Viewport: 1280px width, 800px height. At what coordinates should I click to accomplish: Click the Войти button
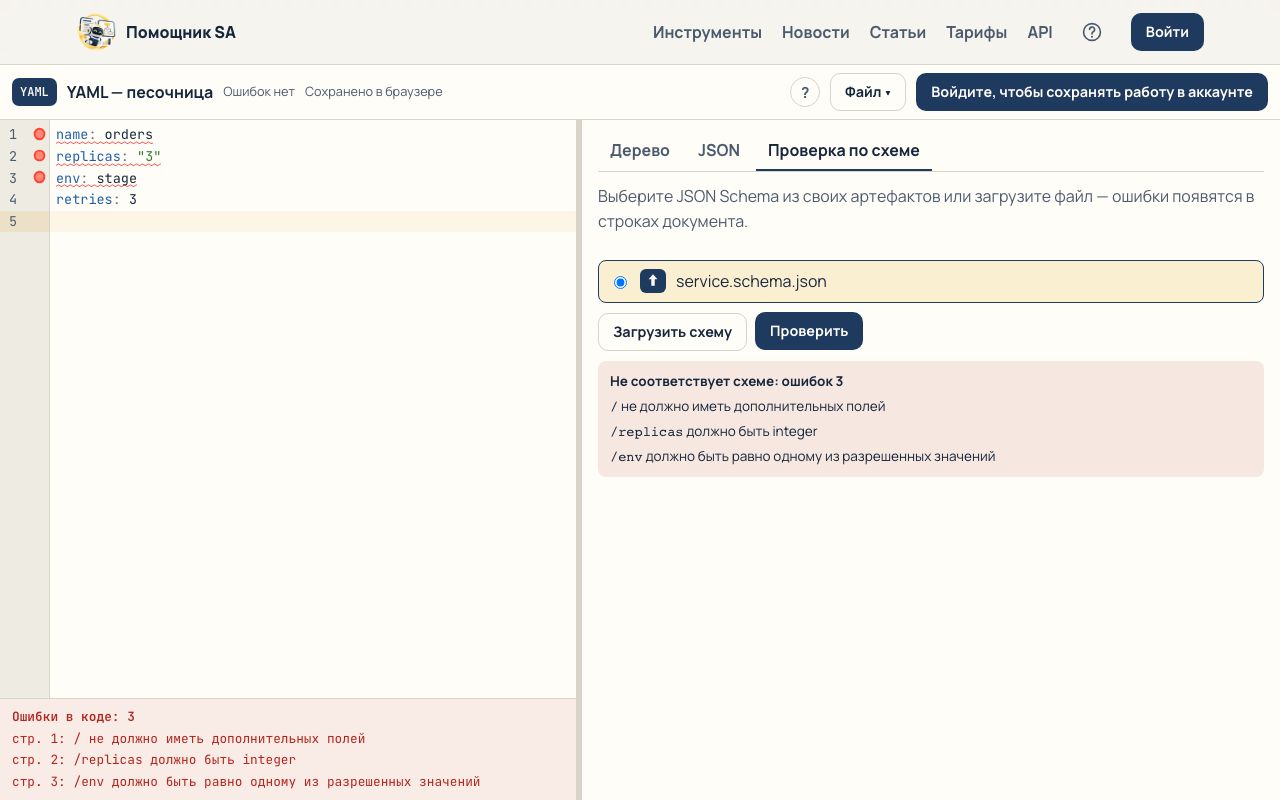coord(1167,32)
